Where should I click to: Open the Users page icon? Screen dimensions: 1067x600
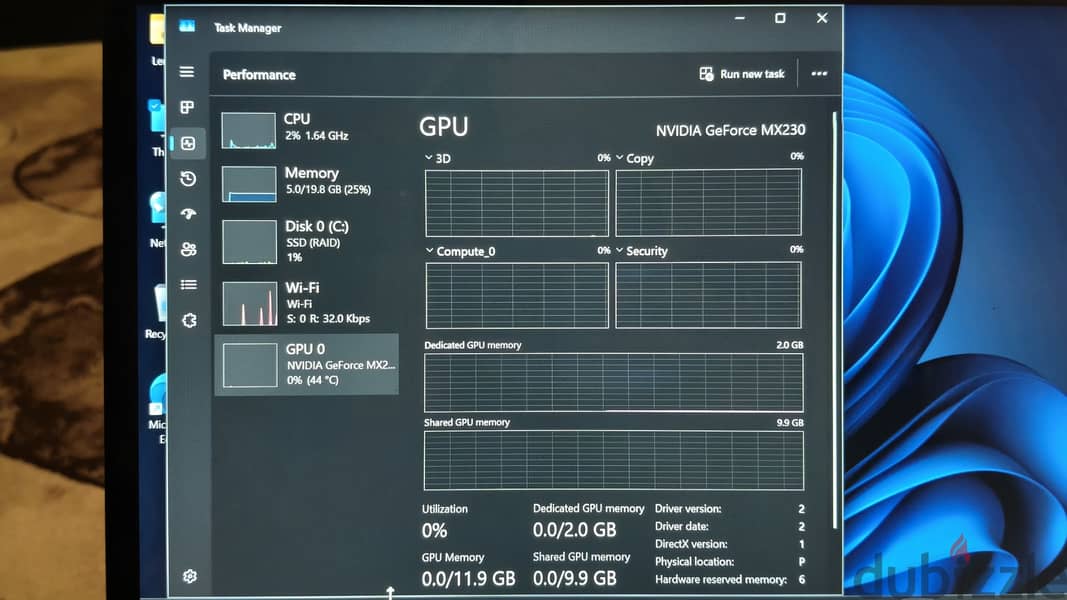click(x=188, y=249)
